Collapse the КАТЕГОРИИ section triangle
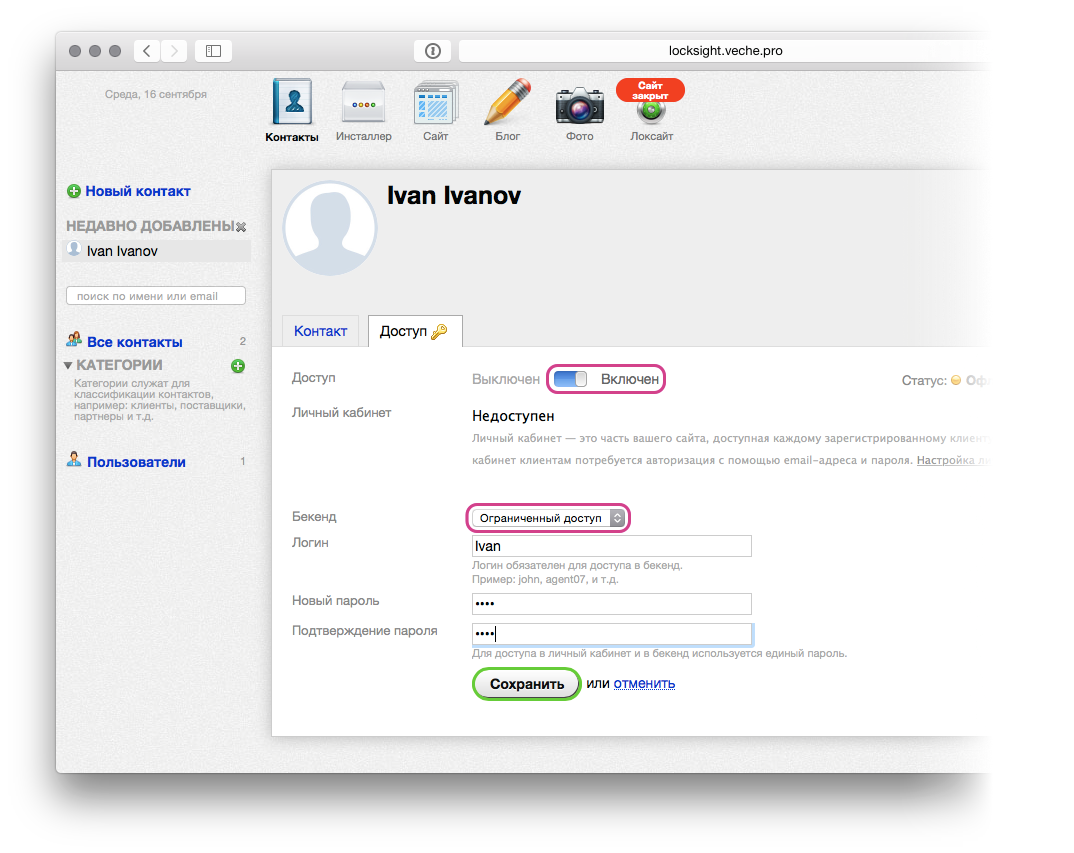 [x=68, y=365]
